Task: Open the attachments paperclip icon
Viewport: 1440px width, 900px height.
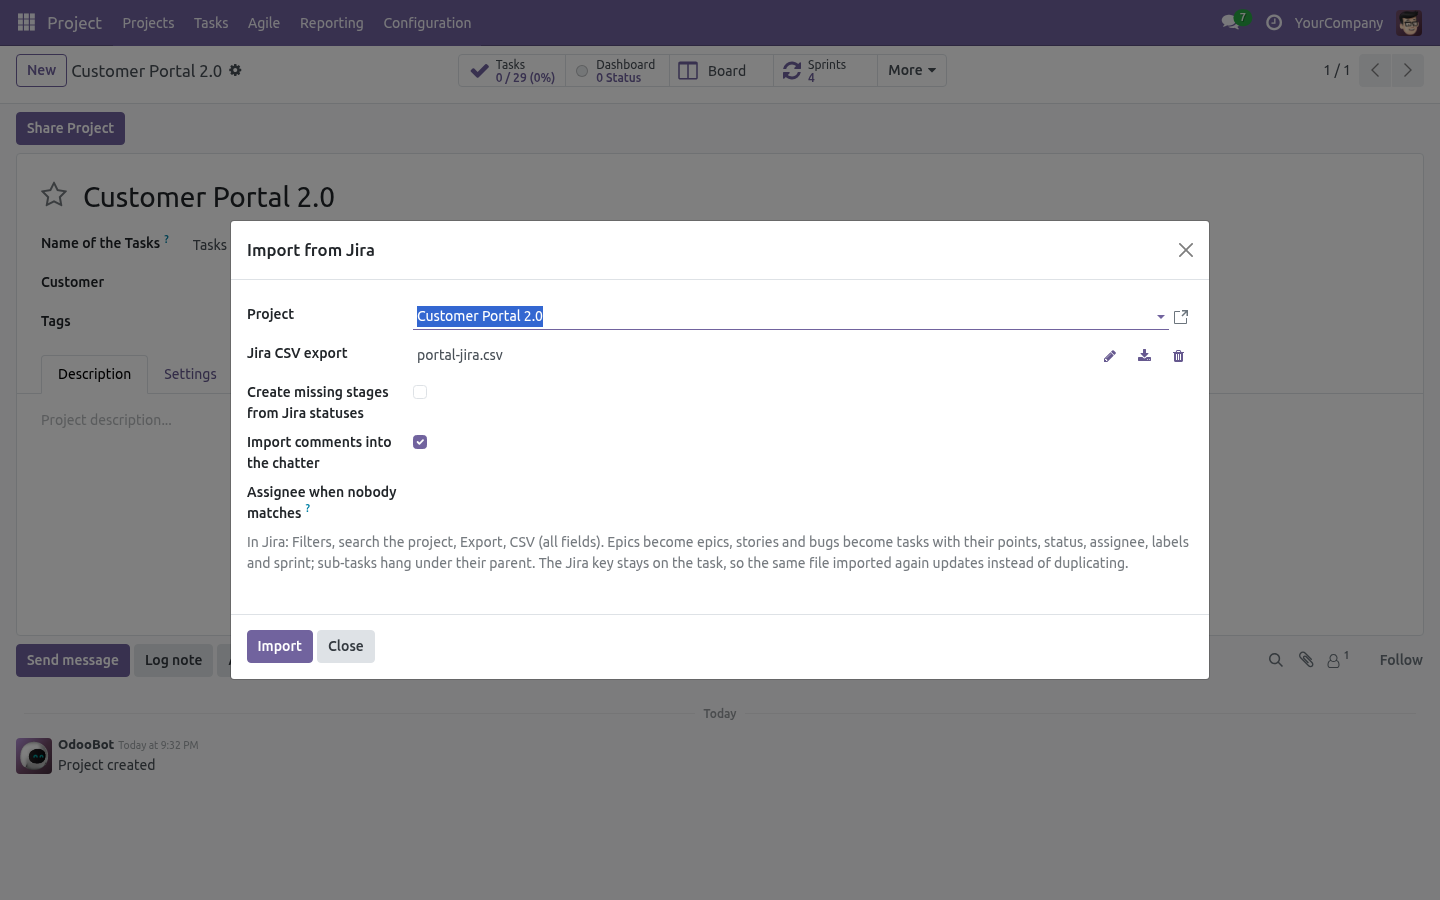Action: 1306,660
